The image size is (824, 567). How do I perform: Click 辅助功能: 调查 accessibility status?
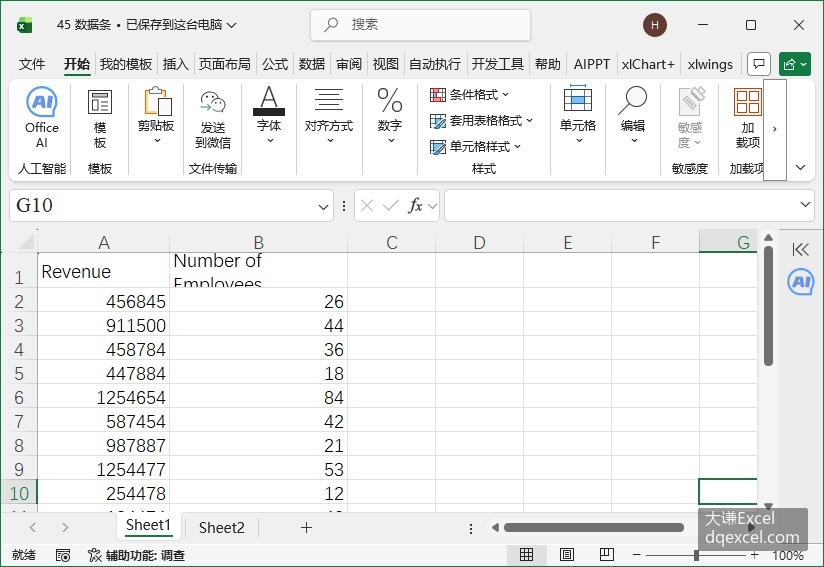tap(137, 555)
